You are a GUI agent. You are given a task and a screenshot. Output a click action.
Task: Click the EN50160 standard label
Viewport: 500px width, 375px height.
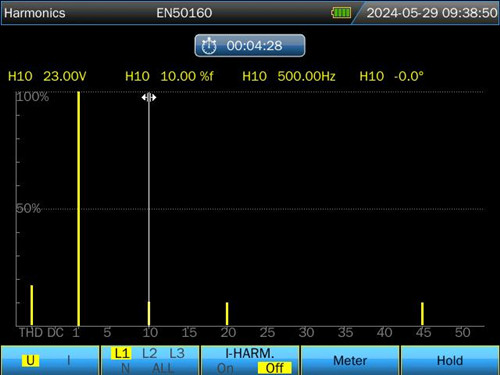[x=184, y=13]
